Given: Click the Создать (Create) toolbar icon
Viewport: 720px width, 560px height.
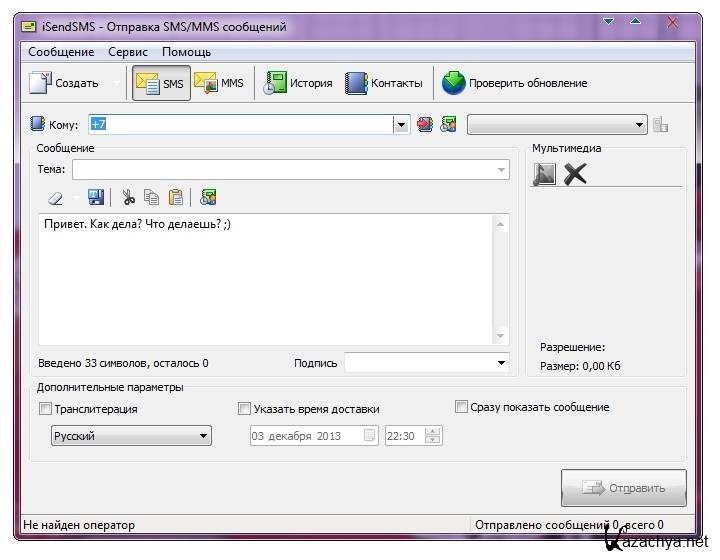Looking at the screenshot, I should 41,84.
